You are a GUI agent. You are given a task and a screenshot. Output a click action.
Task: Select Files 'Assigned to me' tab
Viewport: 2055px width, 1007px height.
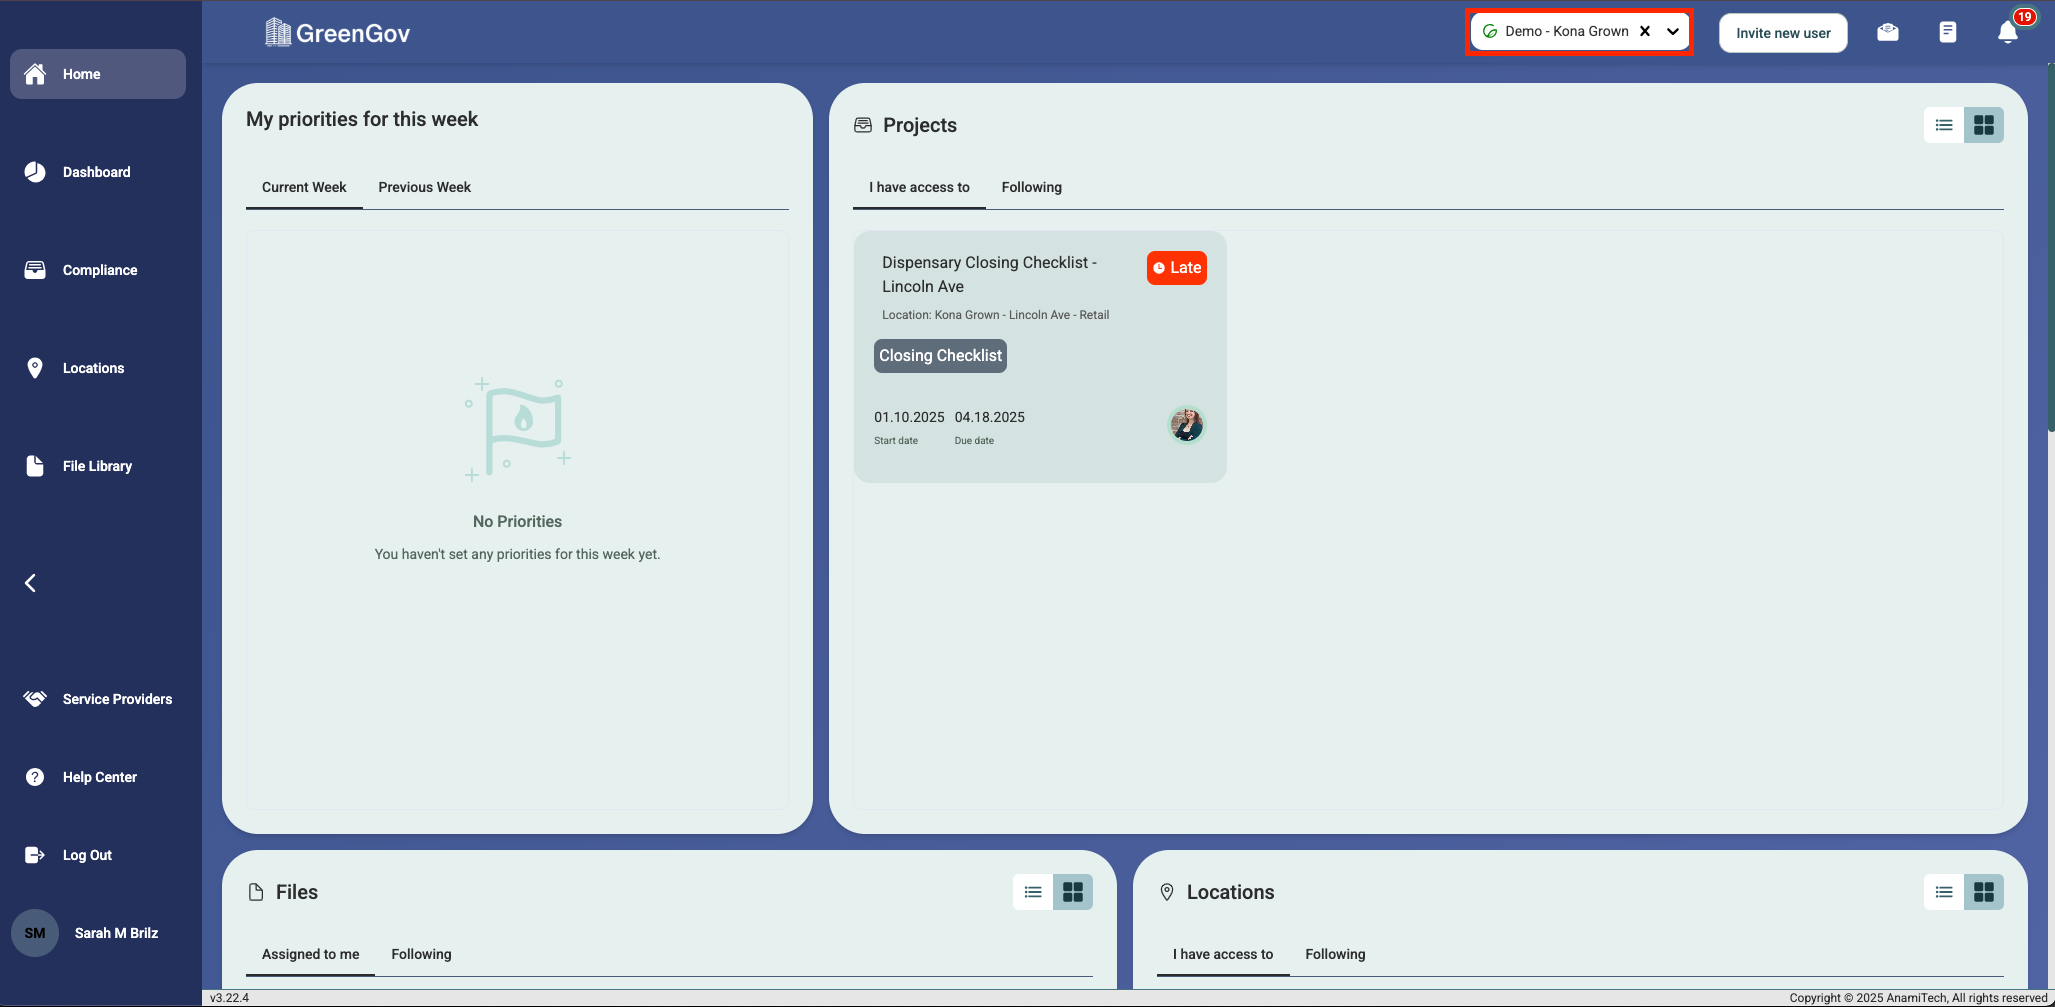[x=310, y=954]
